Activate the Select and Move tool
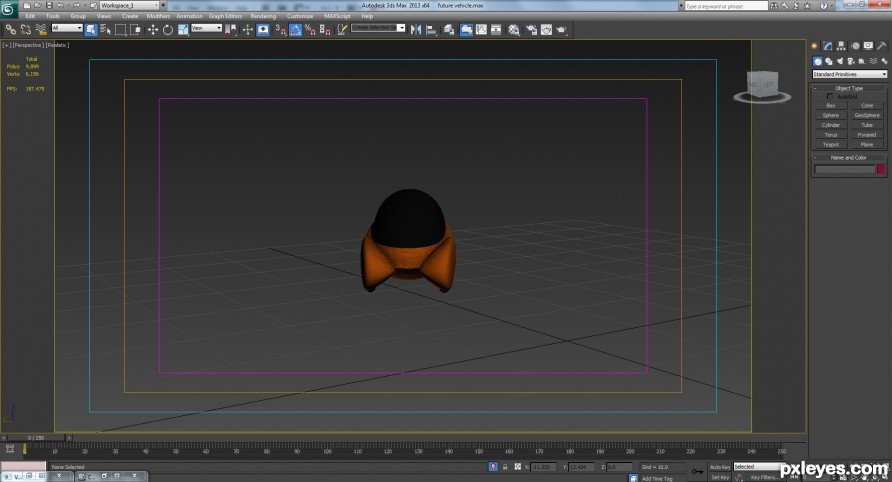 (153, 30)
